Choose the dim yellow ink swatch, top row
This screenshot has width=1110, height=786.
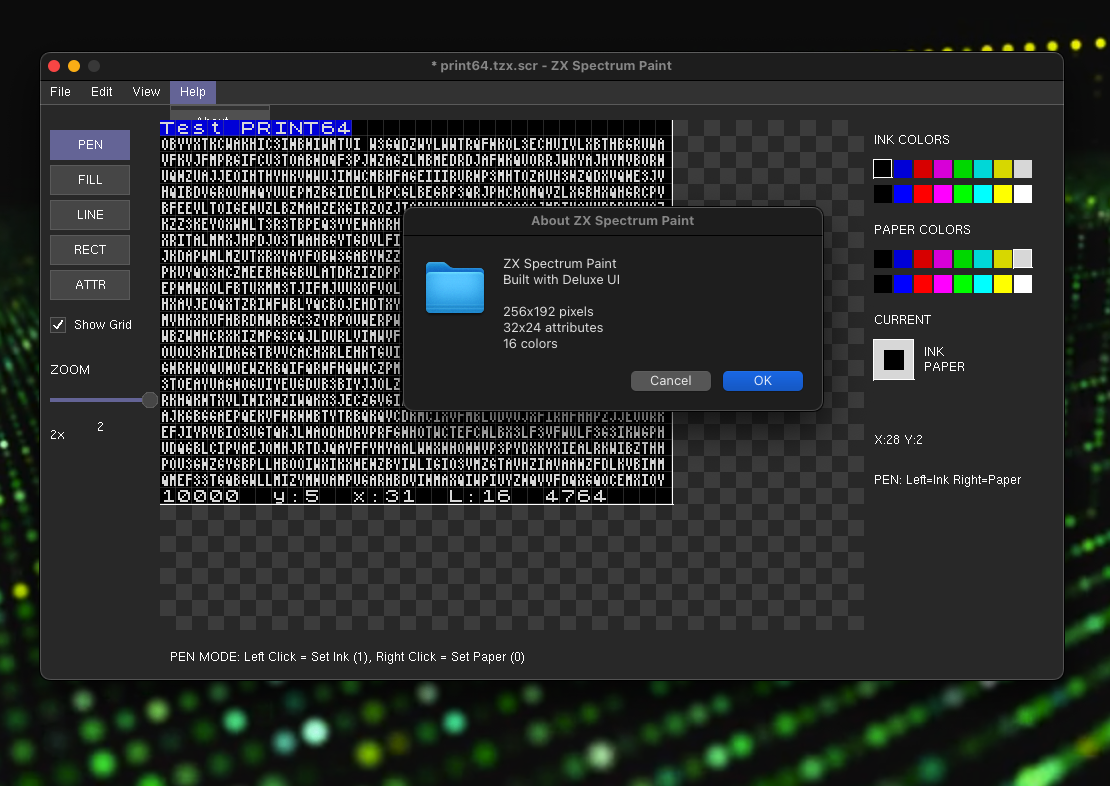(1002, 169)
